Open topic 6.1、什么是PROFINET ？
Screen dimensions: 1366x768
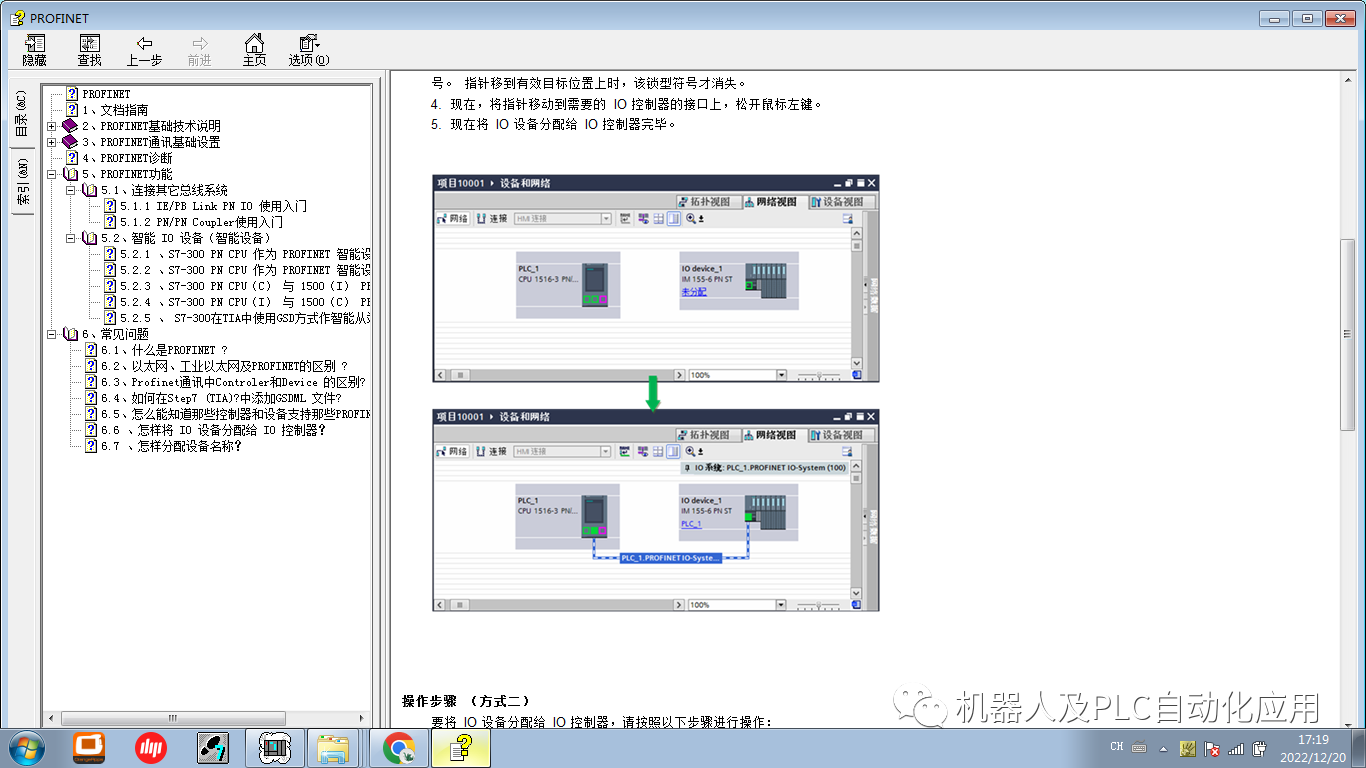coord(164,350)
